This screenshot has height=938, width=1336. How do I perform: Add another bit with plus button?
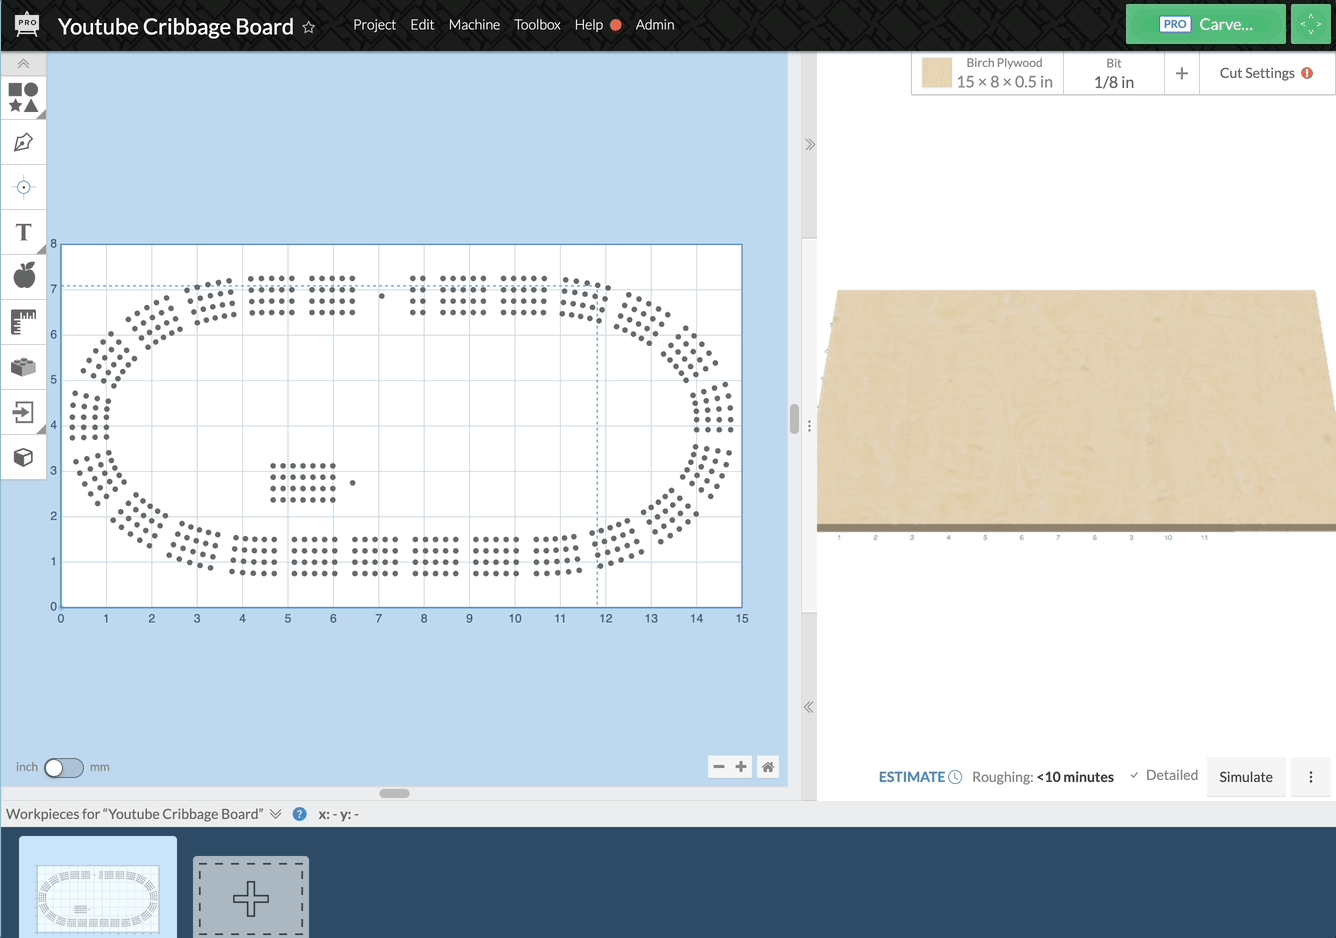[1181, 73]
